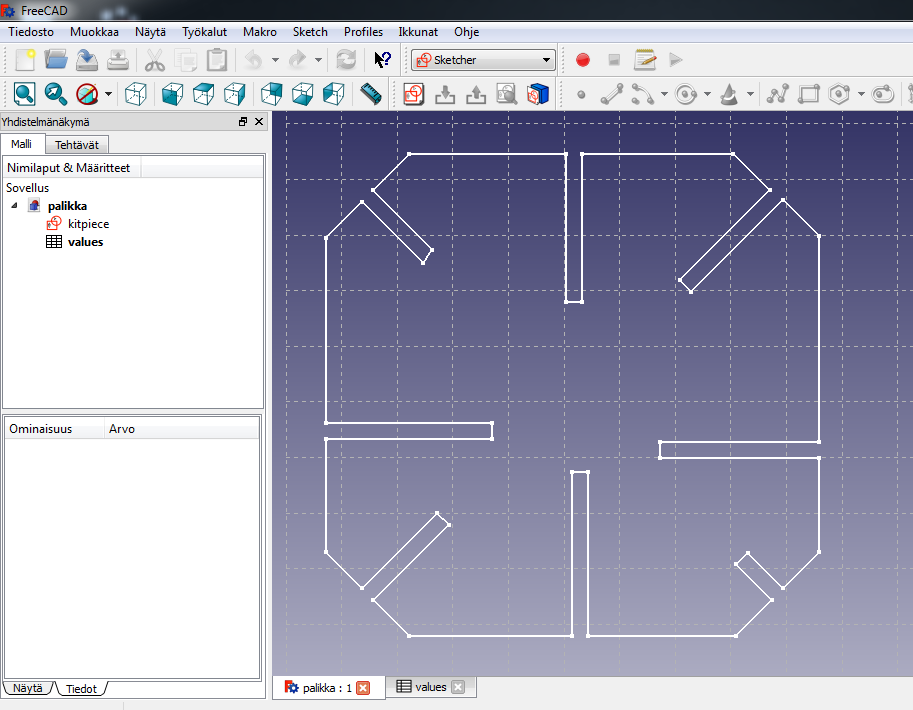Select the polyline tool

(777, 94)
